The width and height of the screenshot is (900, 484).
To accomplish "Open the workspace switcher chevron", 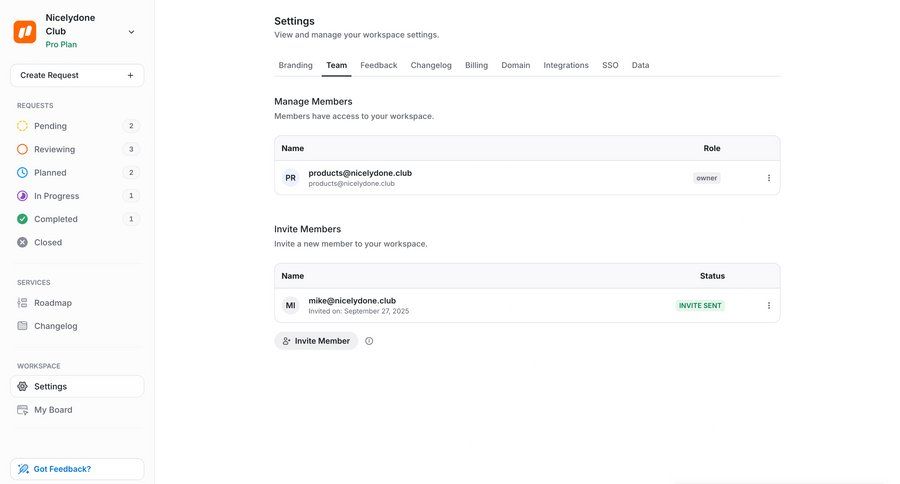I will pos(131,32).
